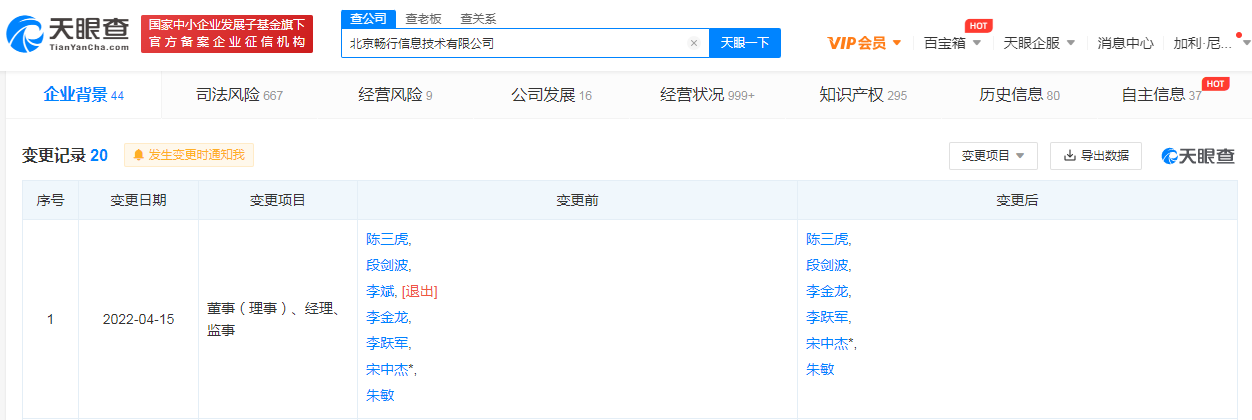
Task: Select the 知识产权 tab
Action: pos(862,95)
